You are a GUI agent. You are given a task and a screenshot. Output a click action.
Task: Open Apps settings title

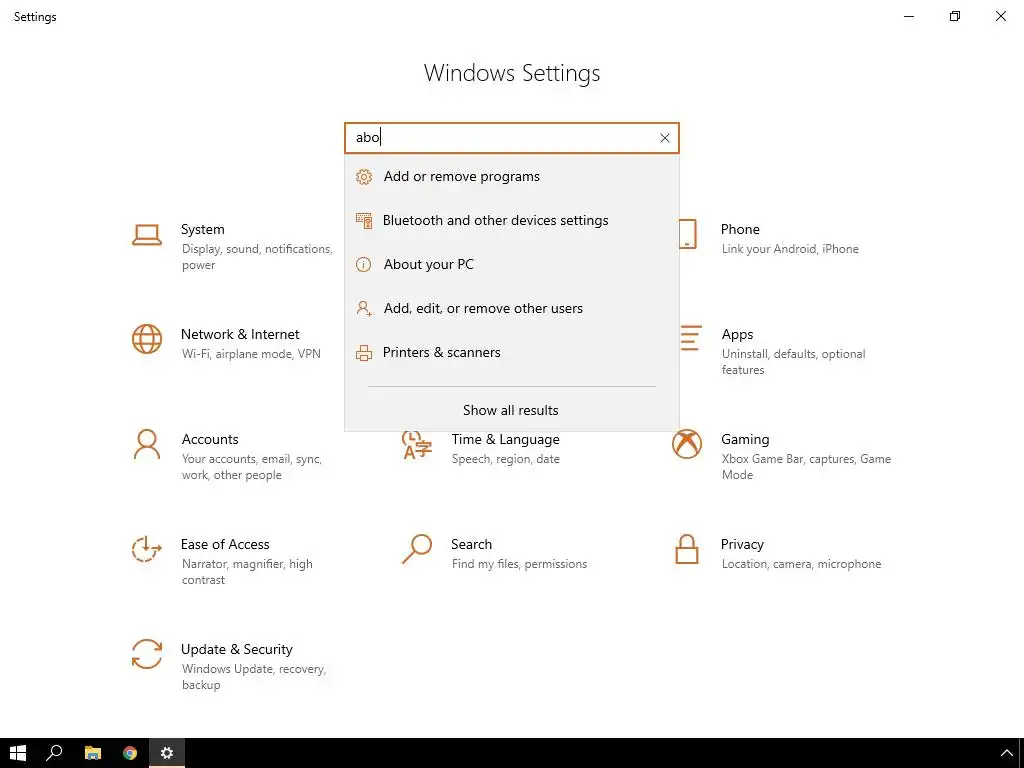(x=737, y=335)
